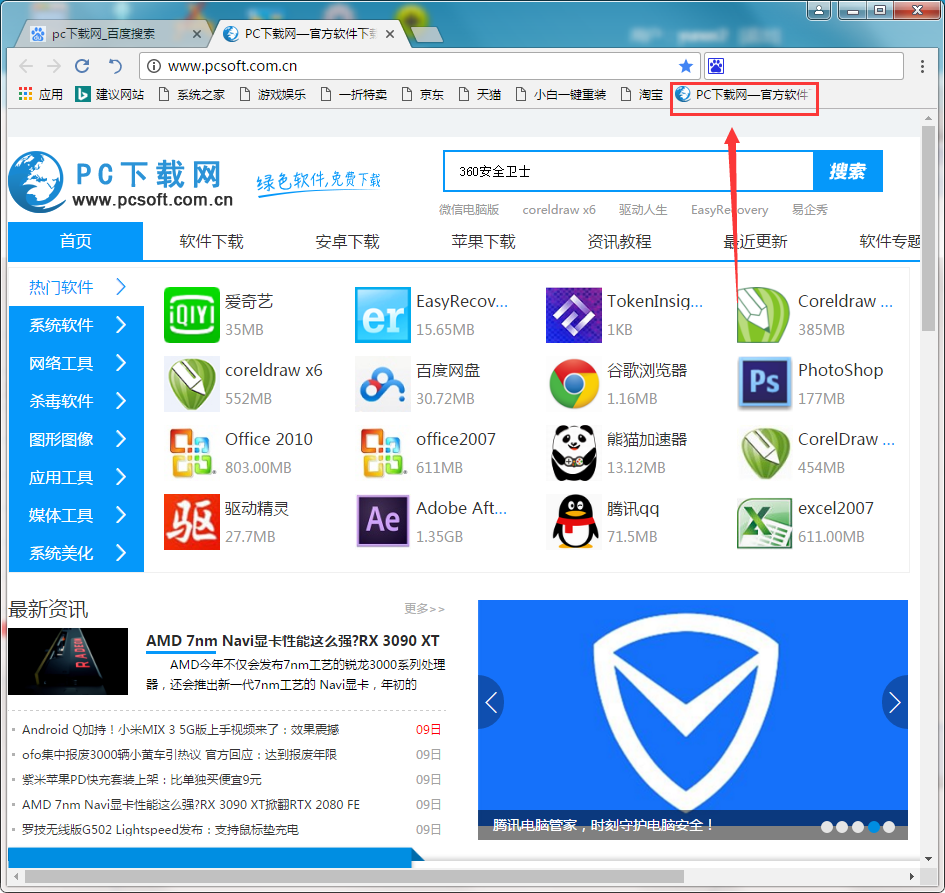Open the ofo集中报废 news link
The height and width of the screenshot is (893, 945).
179,754
